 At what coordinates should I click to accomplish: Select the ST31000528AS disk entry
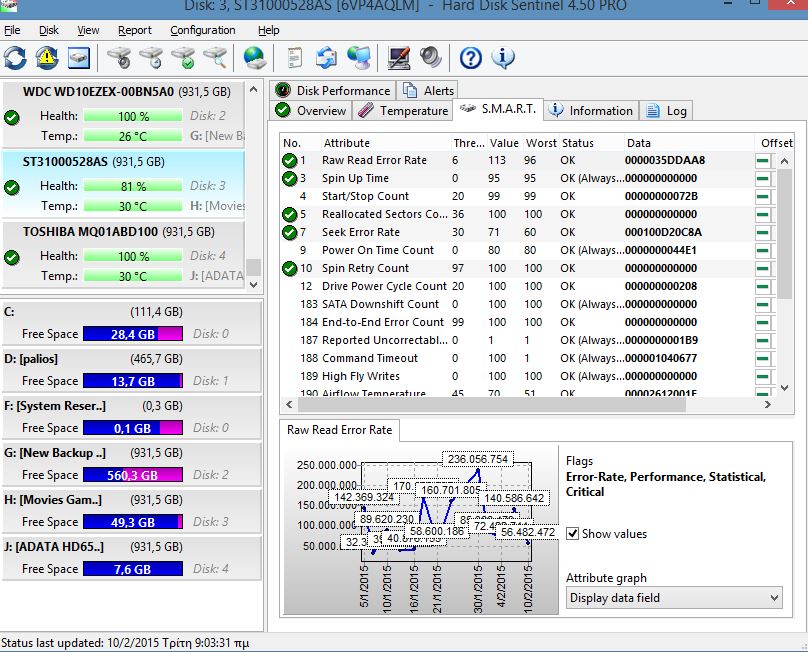[124, 184]
